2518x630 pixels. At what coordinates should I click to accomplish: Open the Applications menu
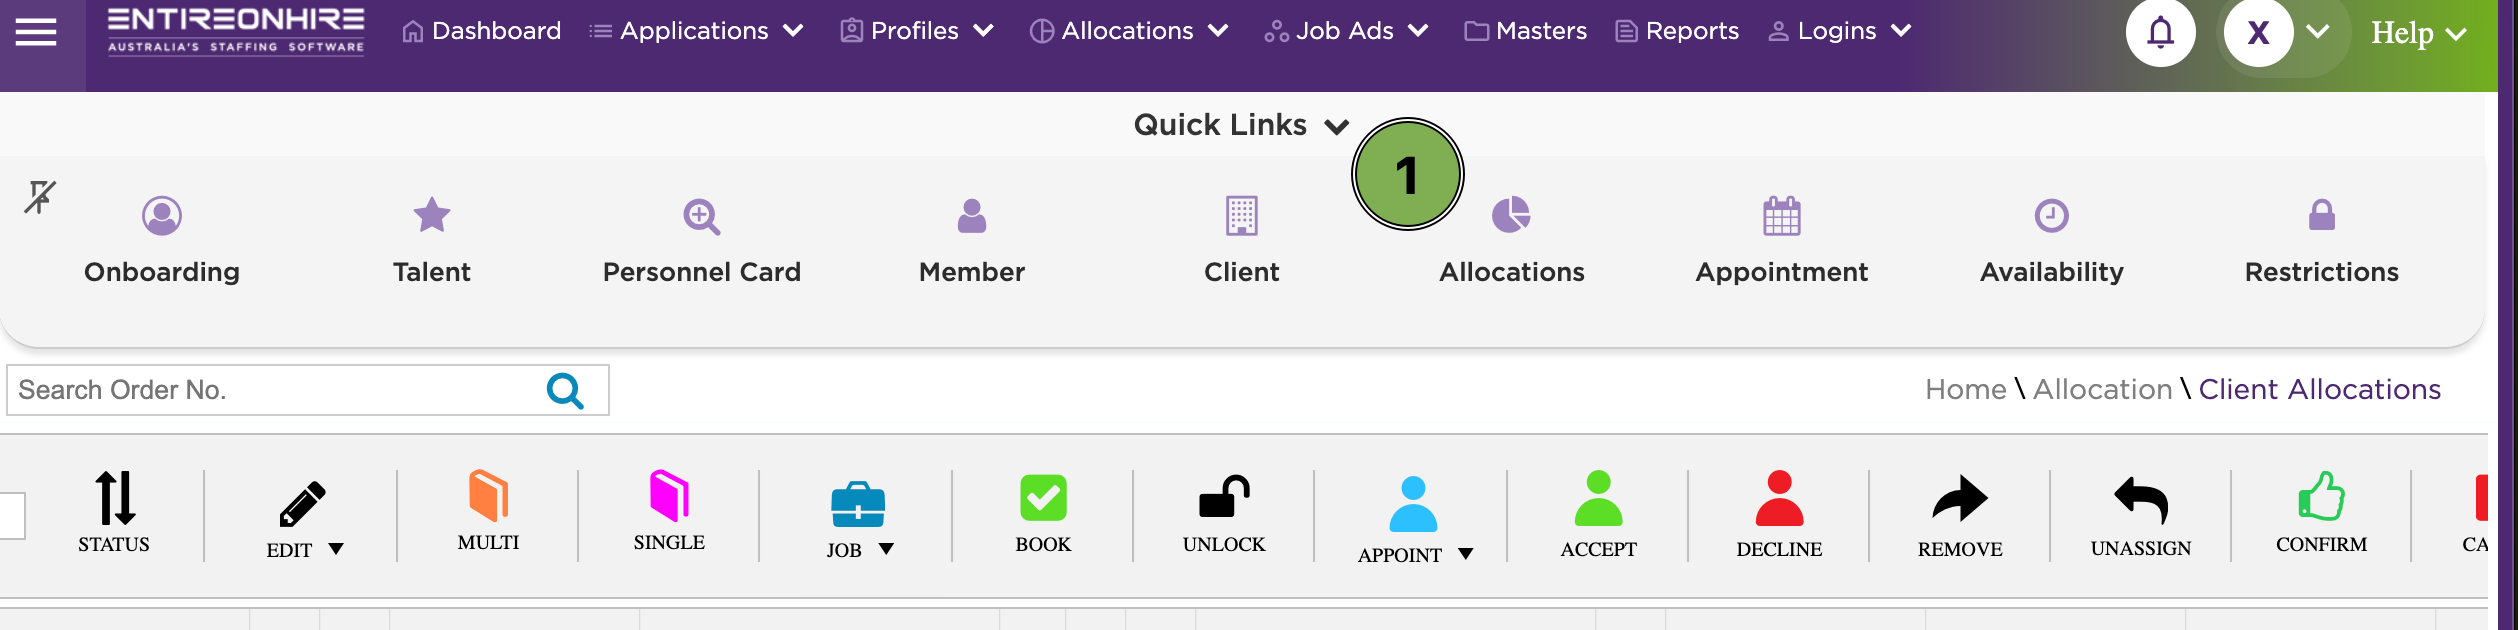point(696,31)
